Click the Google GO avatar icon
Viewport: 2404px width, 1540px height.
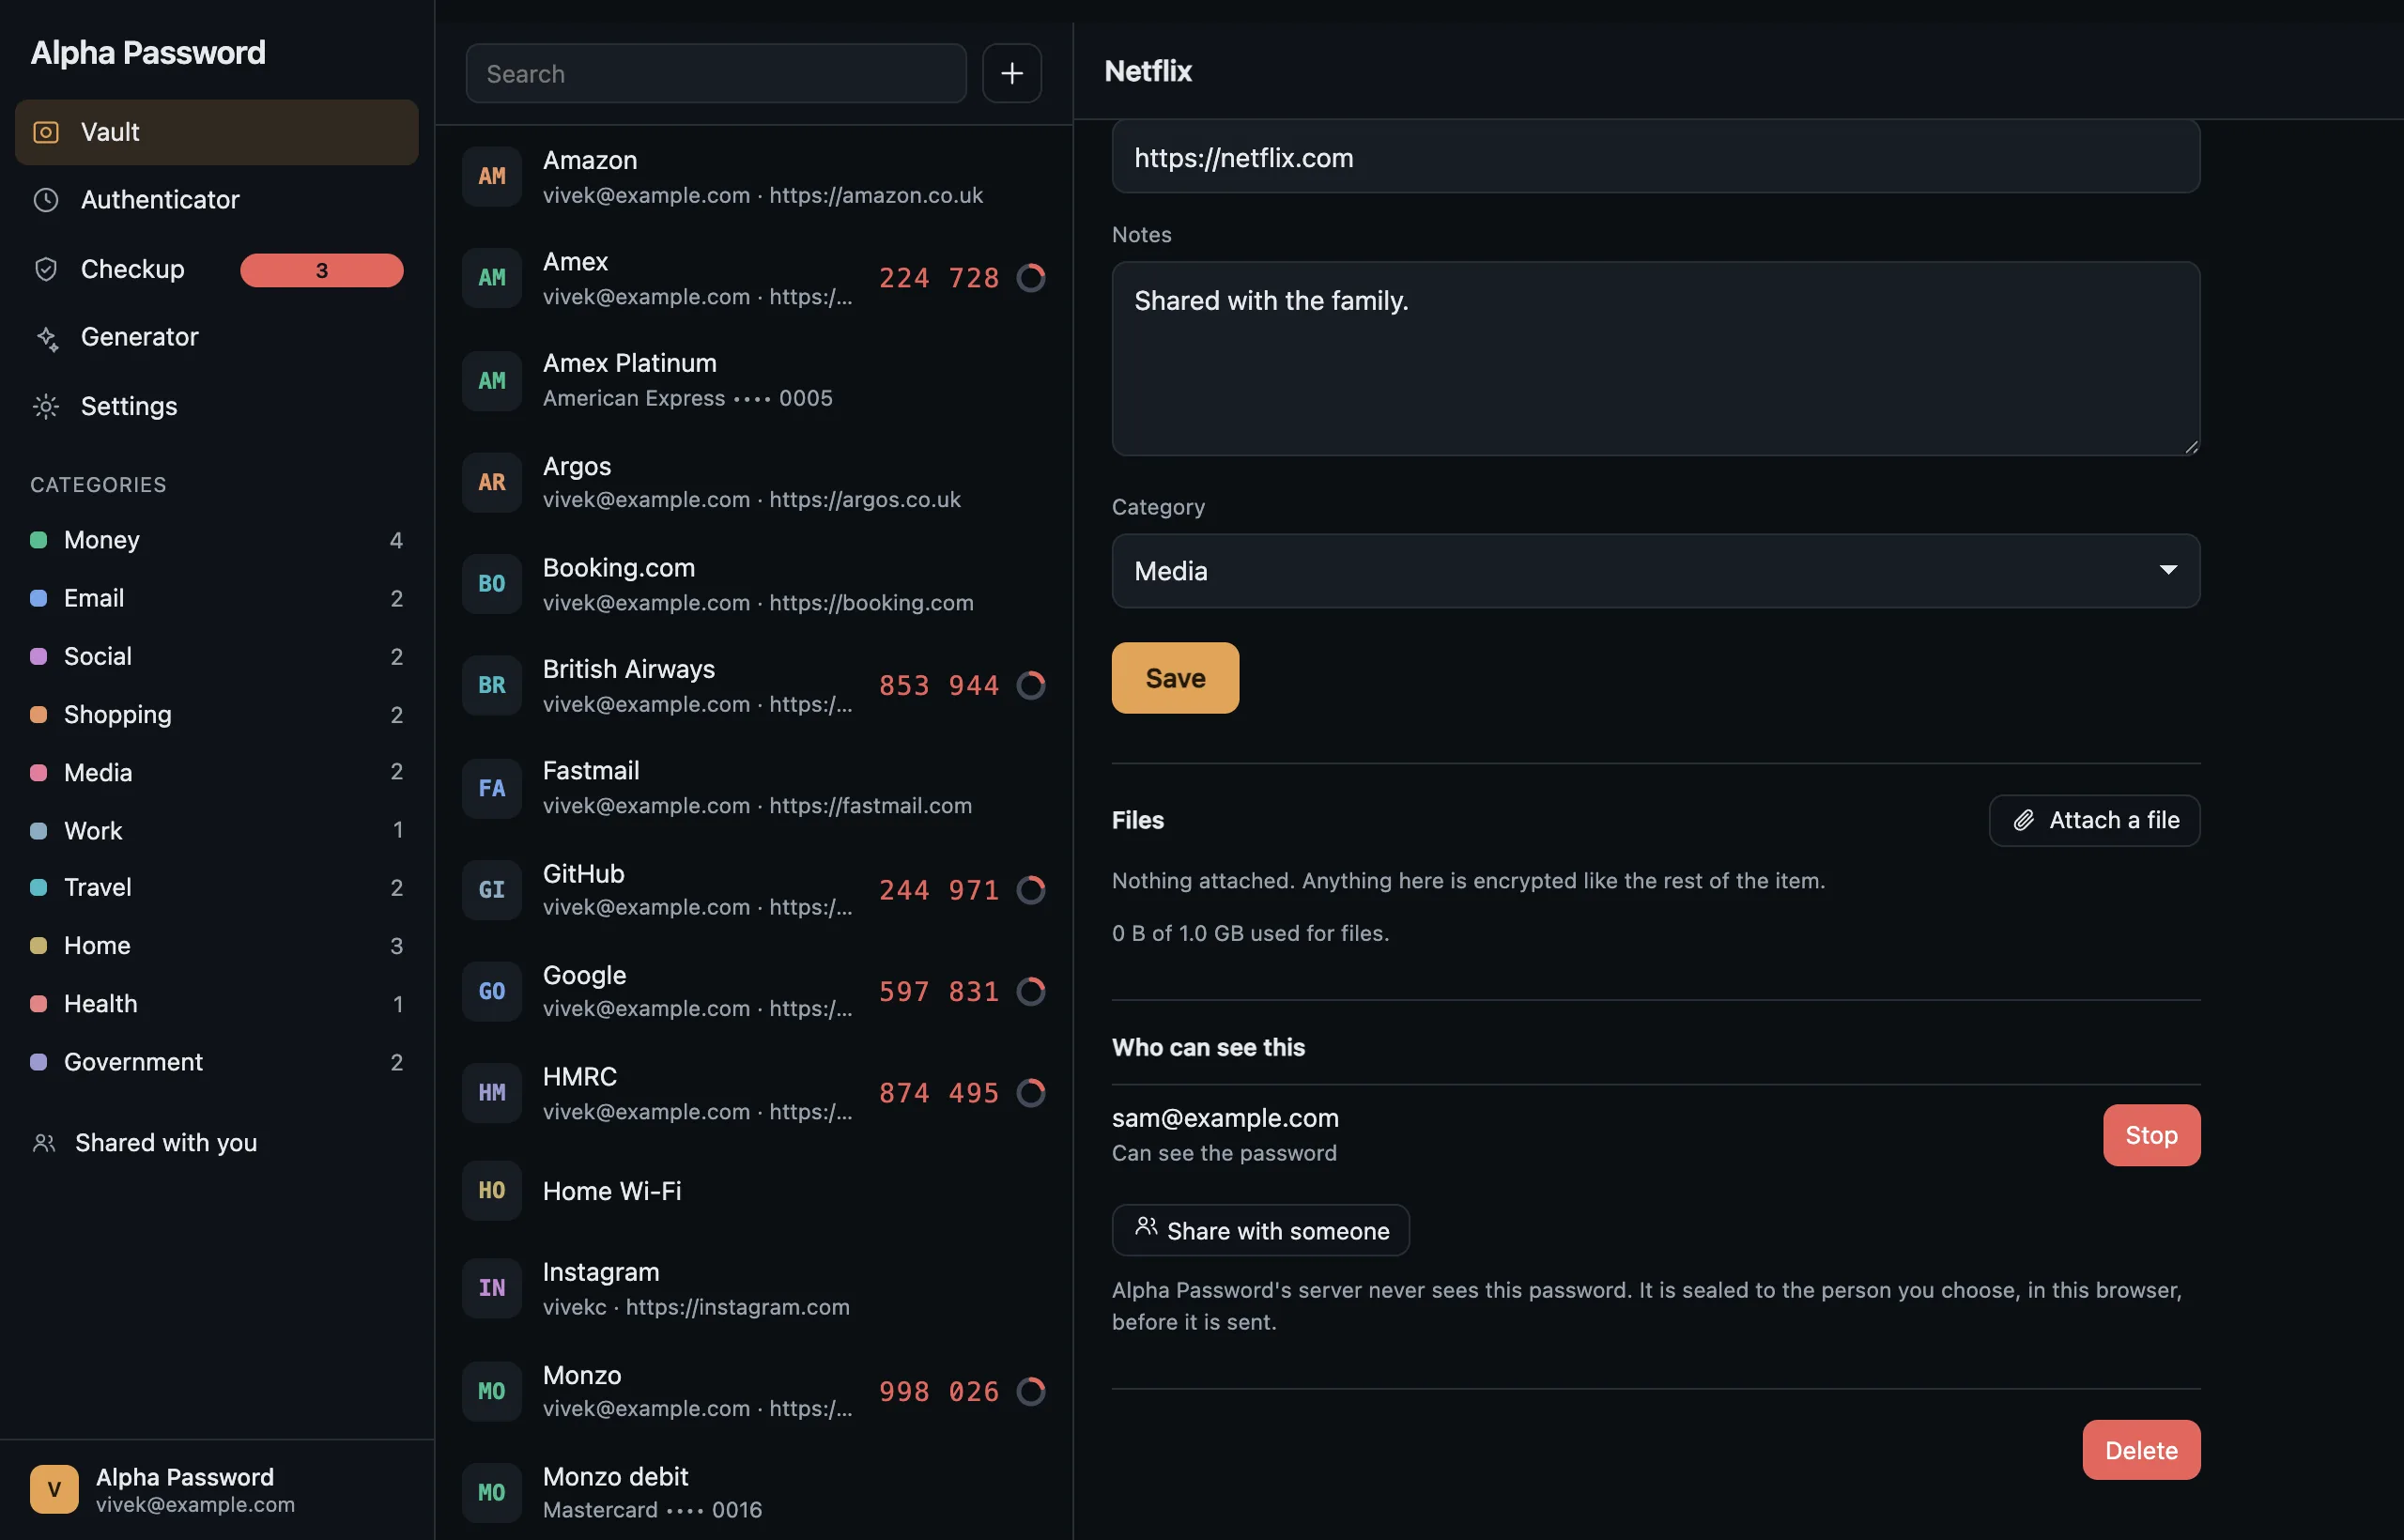click(492, 992)
